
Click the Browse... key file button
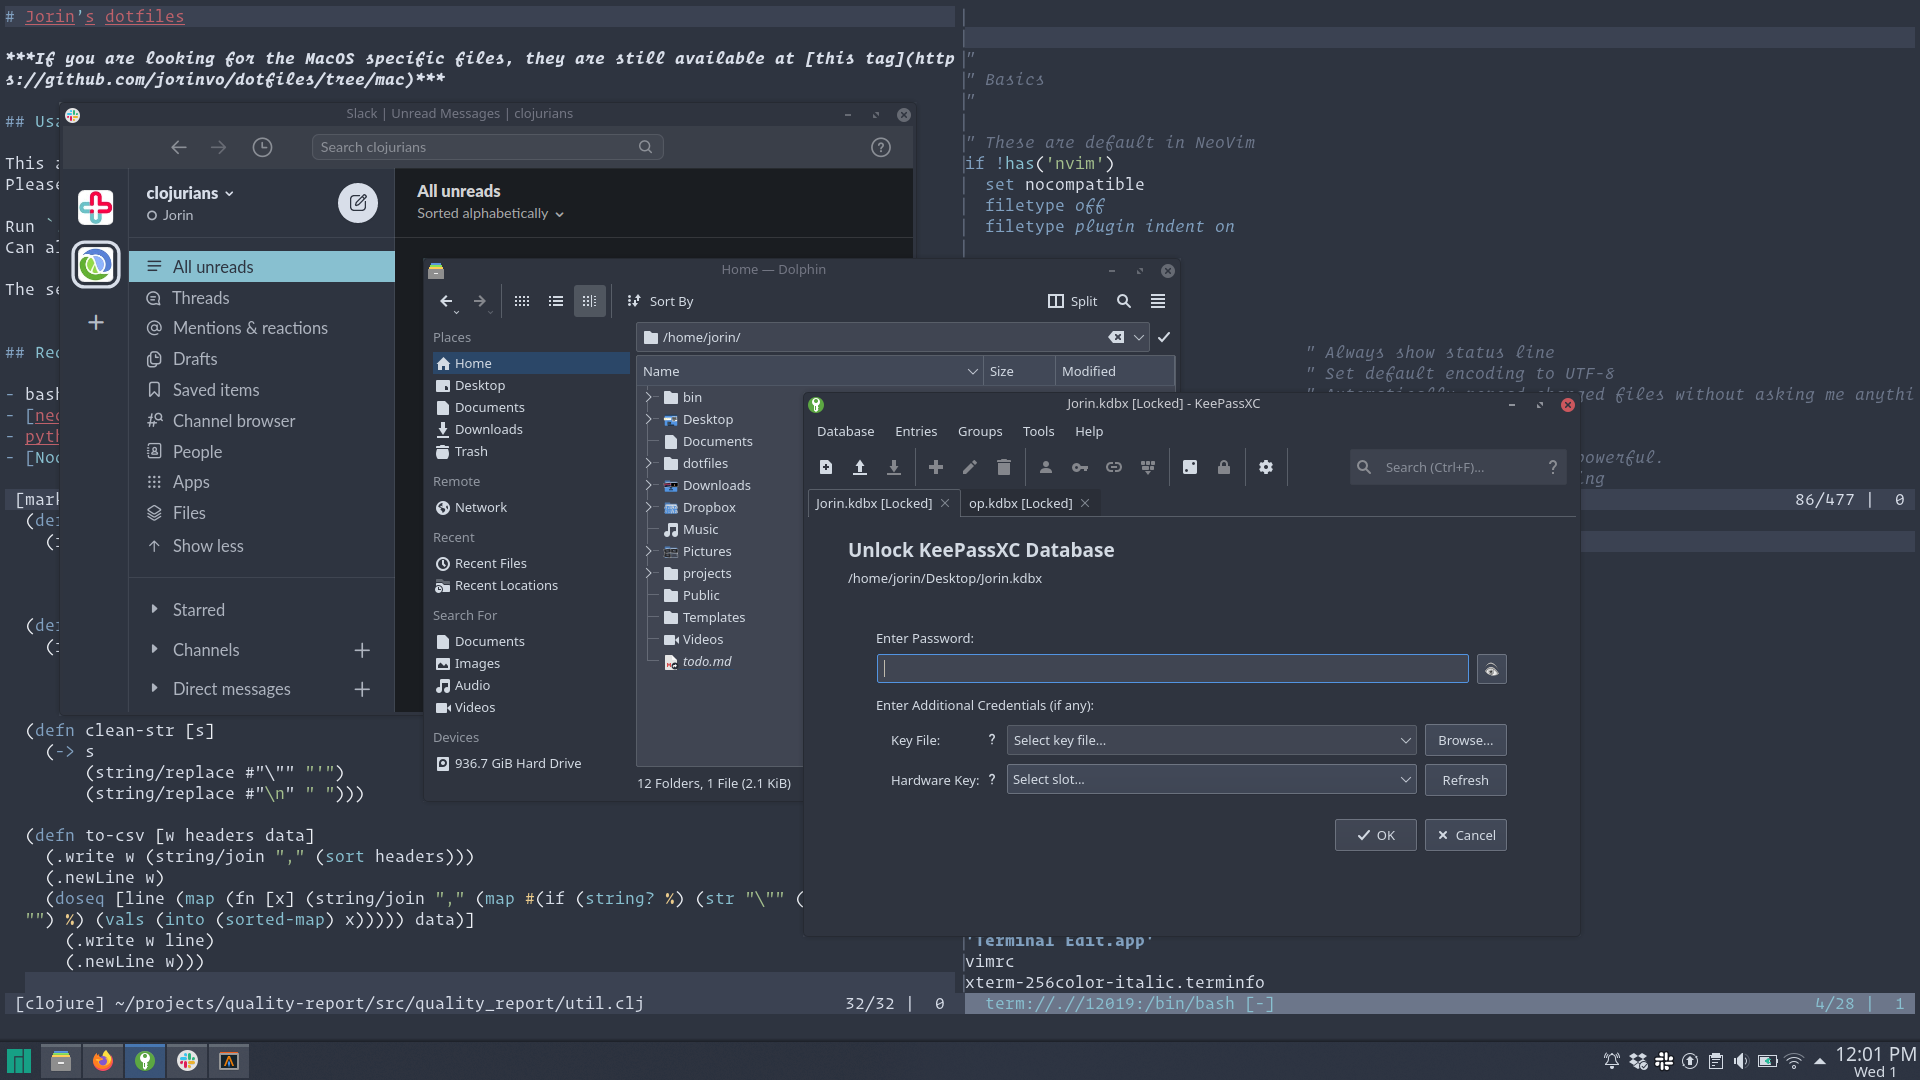tap(1465, 740)
